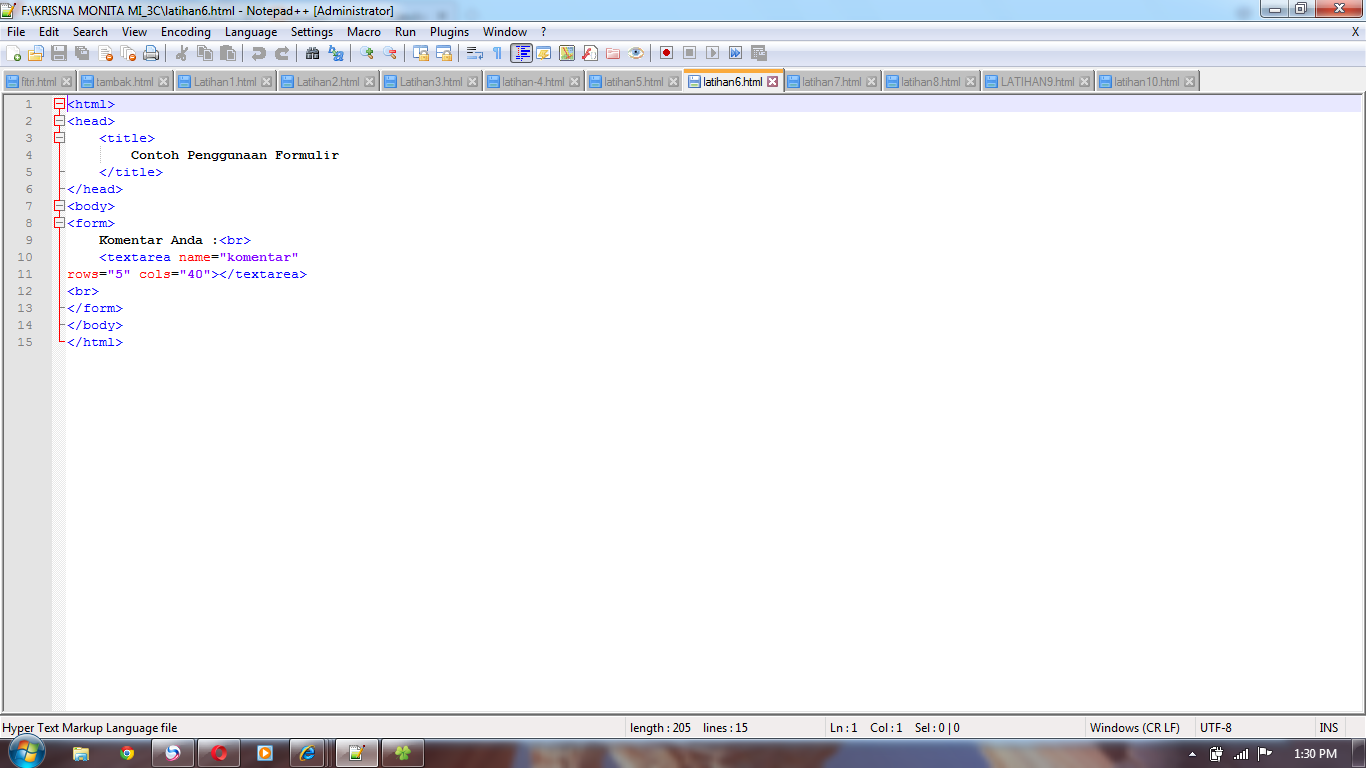The height and width of the screenshot is (768, 1366).
Task: Save all open files from toolbar
Action: click(82, 53)
